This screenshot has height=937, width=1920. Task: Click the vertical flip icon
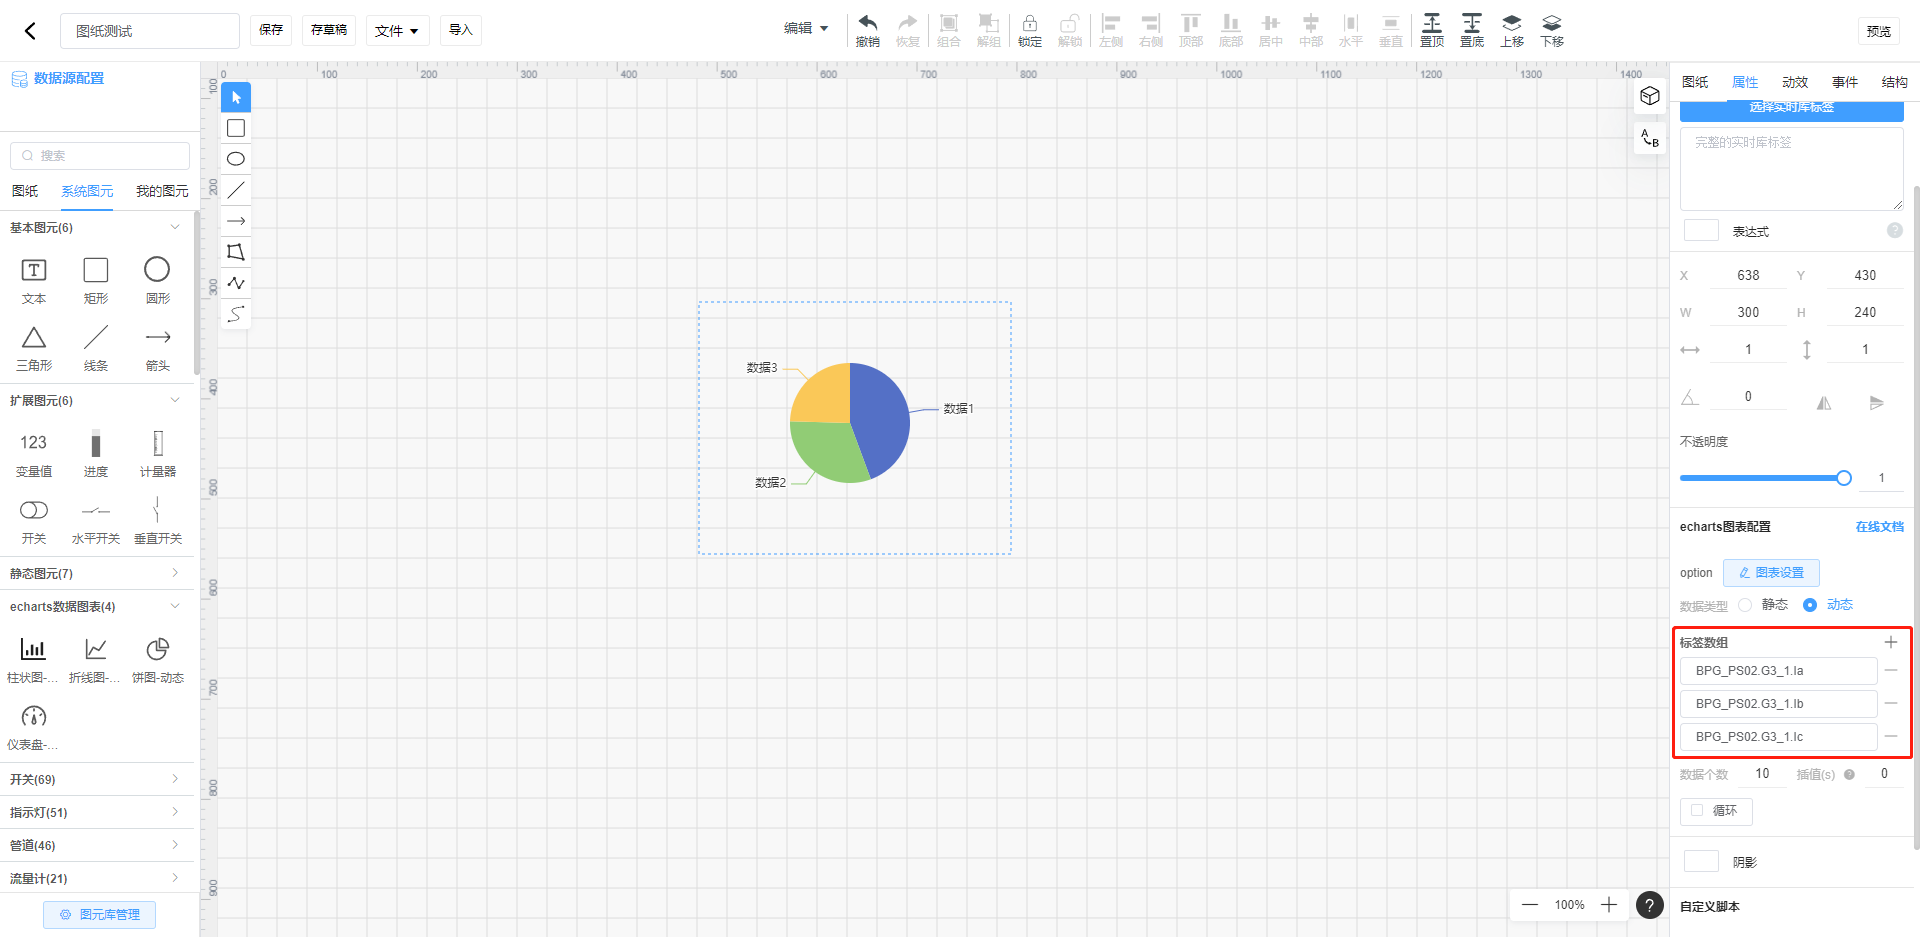[1876, 403]
